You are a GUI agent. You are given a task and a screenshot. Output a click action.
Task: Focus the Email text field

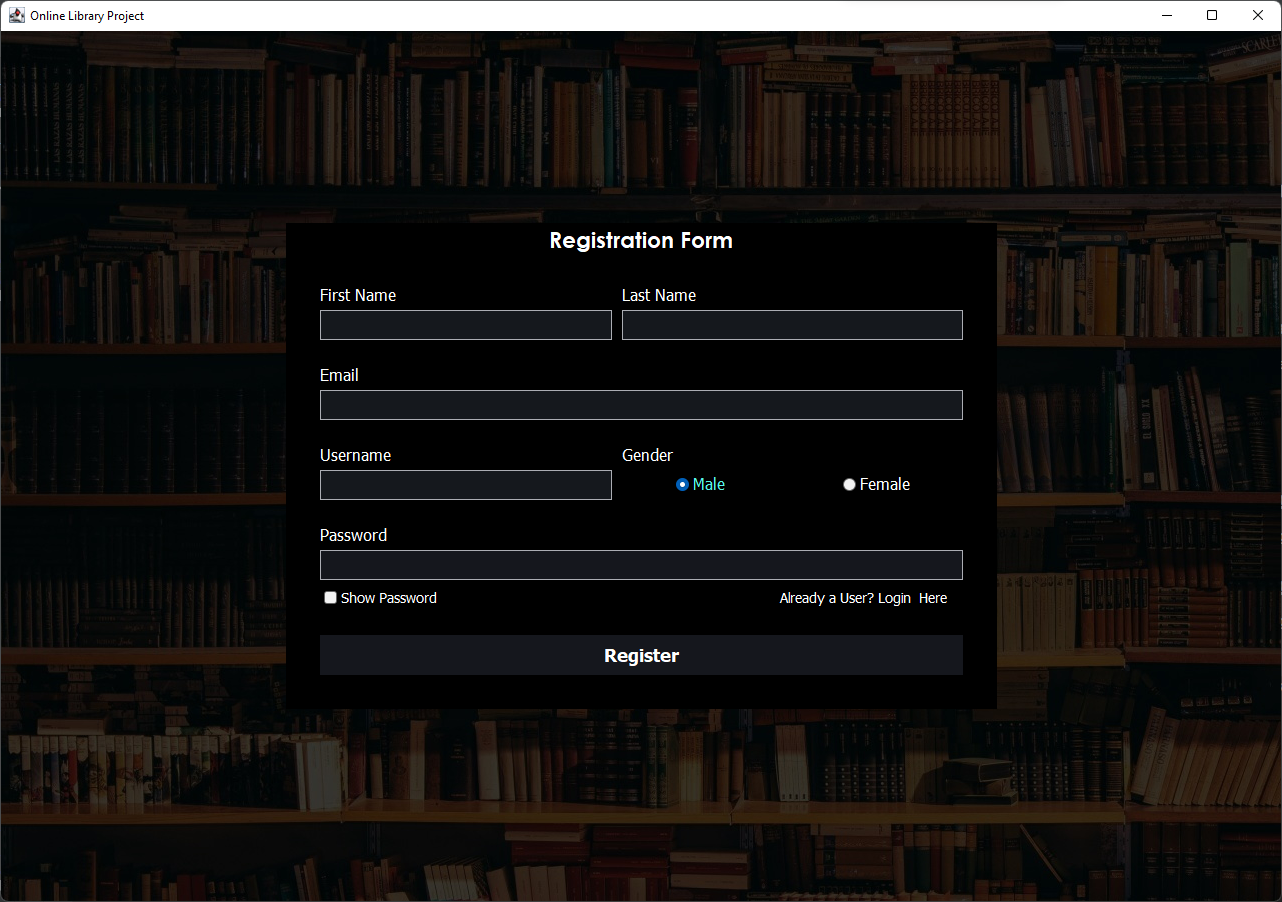[641, 405]
